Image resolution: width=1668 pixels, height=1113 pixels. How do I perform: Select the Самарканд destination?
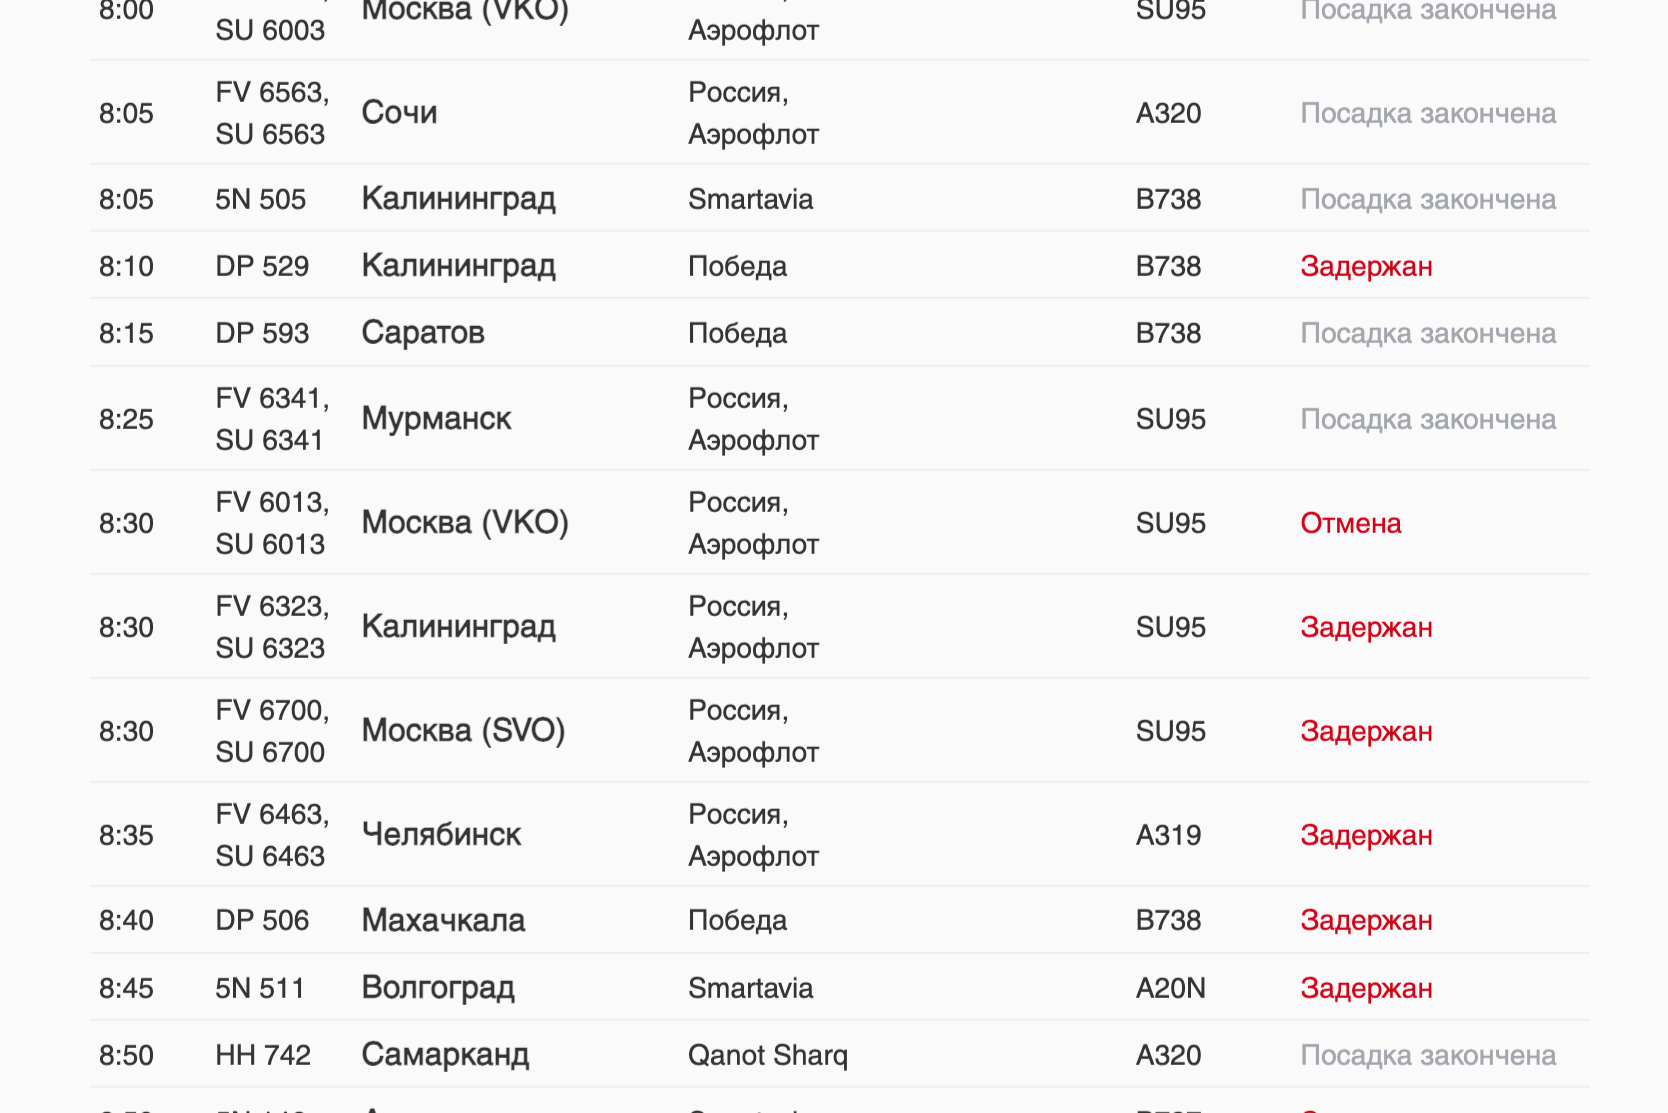point(445,1055)
